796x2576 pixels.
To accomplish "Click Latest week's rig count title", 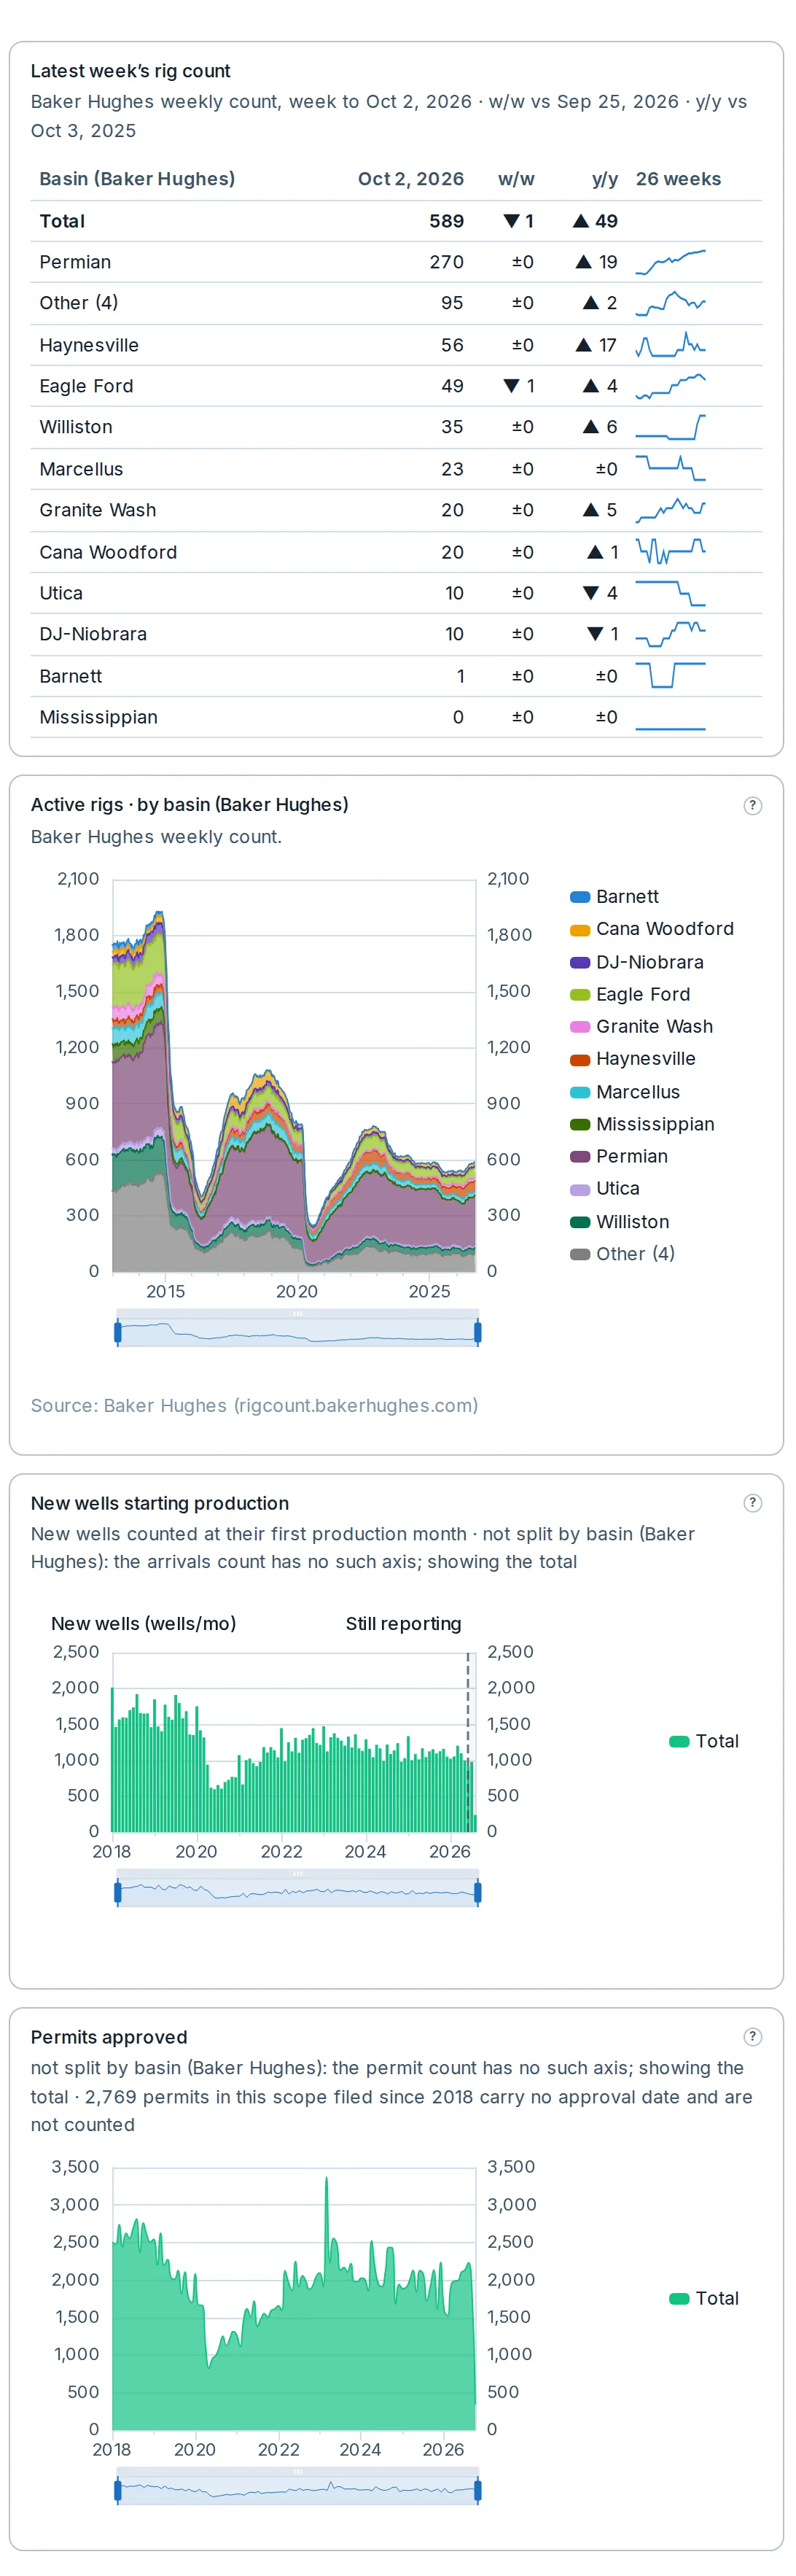I will (x=130, y=71).
